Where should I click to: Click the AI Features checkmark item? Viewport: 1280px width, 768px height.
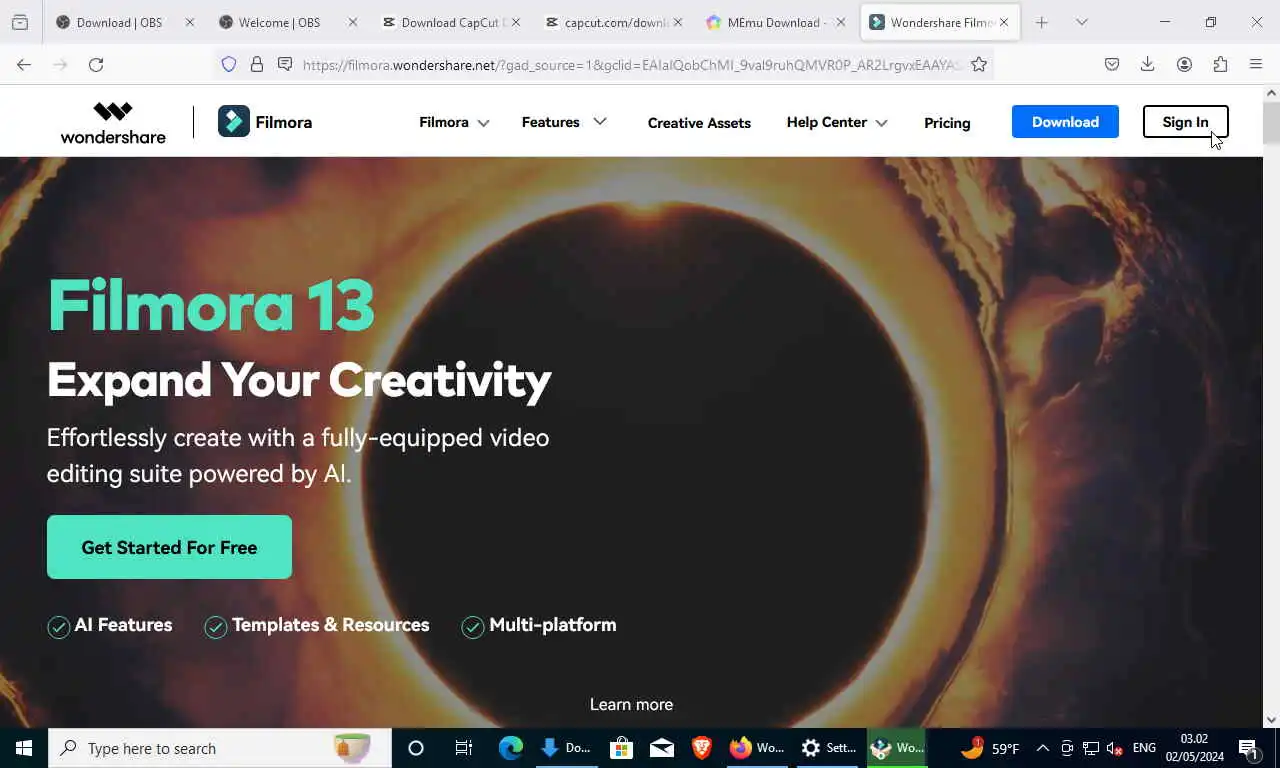click(110, 626)
